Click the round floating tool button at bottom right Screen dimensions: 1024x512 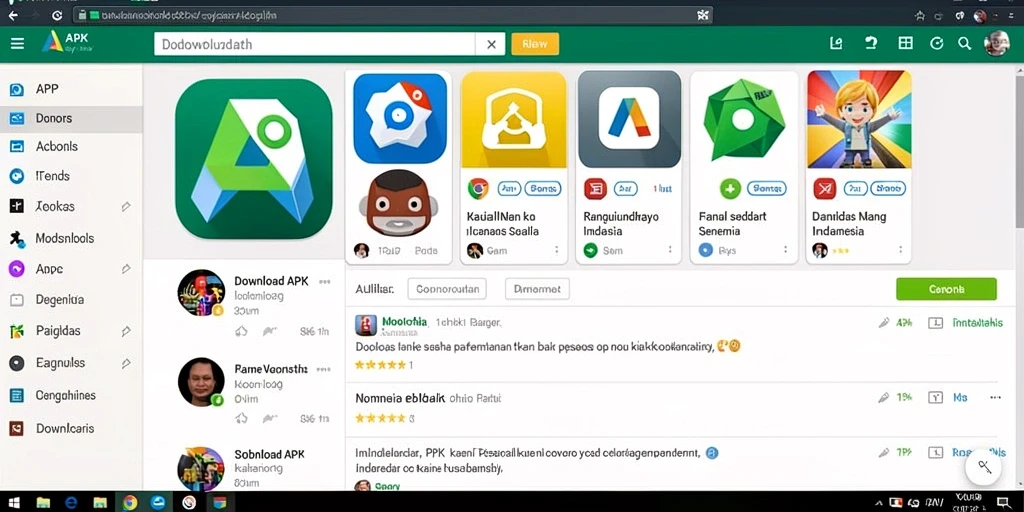tap(985, 467)
